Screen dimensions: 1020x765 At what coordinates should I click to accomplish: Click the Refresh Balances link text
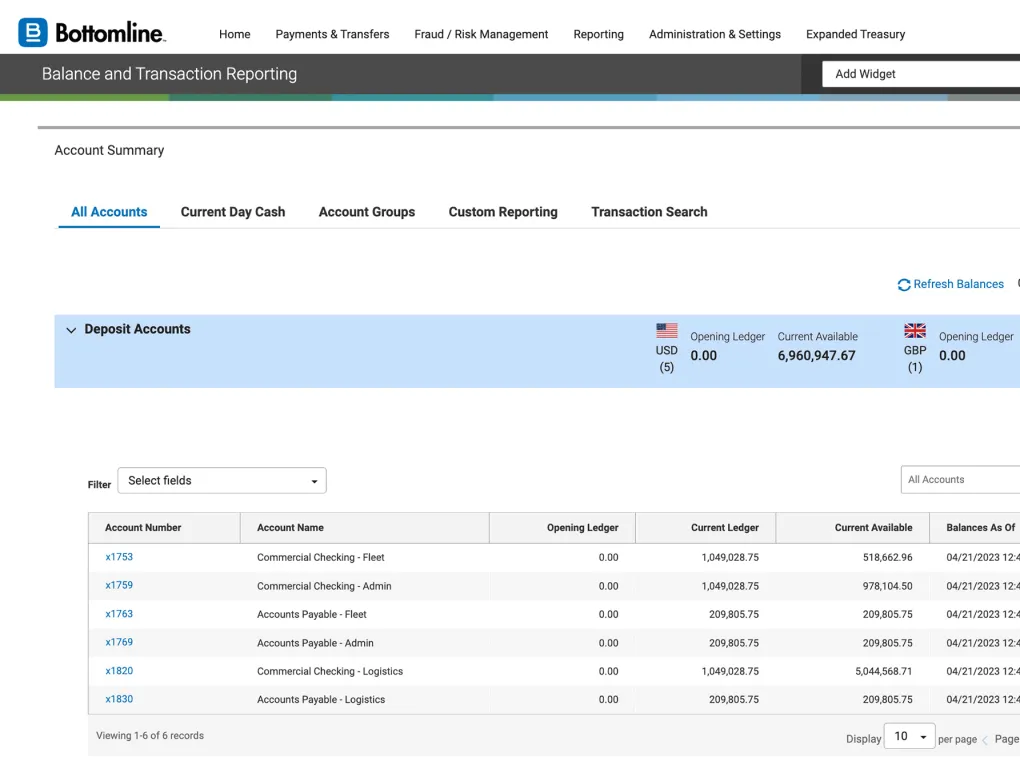tap(958, 284)
